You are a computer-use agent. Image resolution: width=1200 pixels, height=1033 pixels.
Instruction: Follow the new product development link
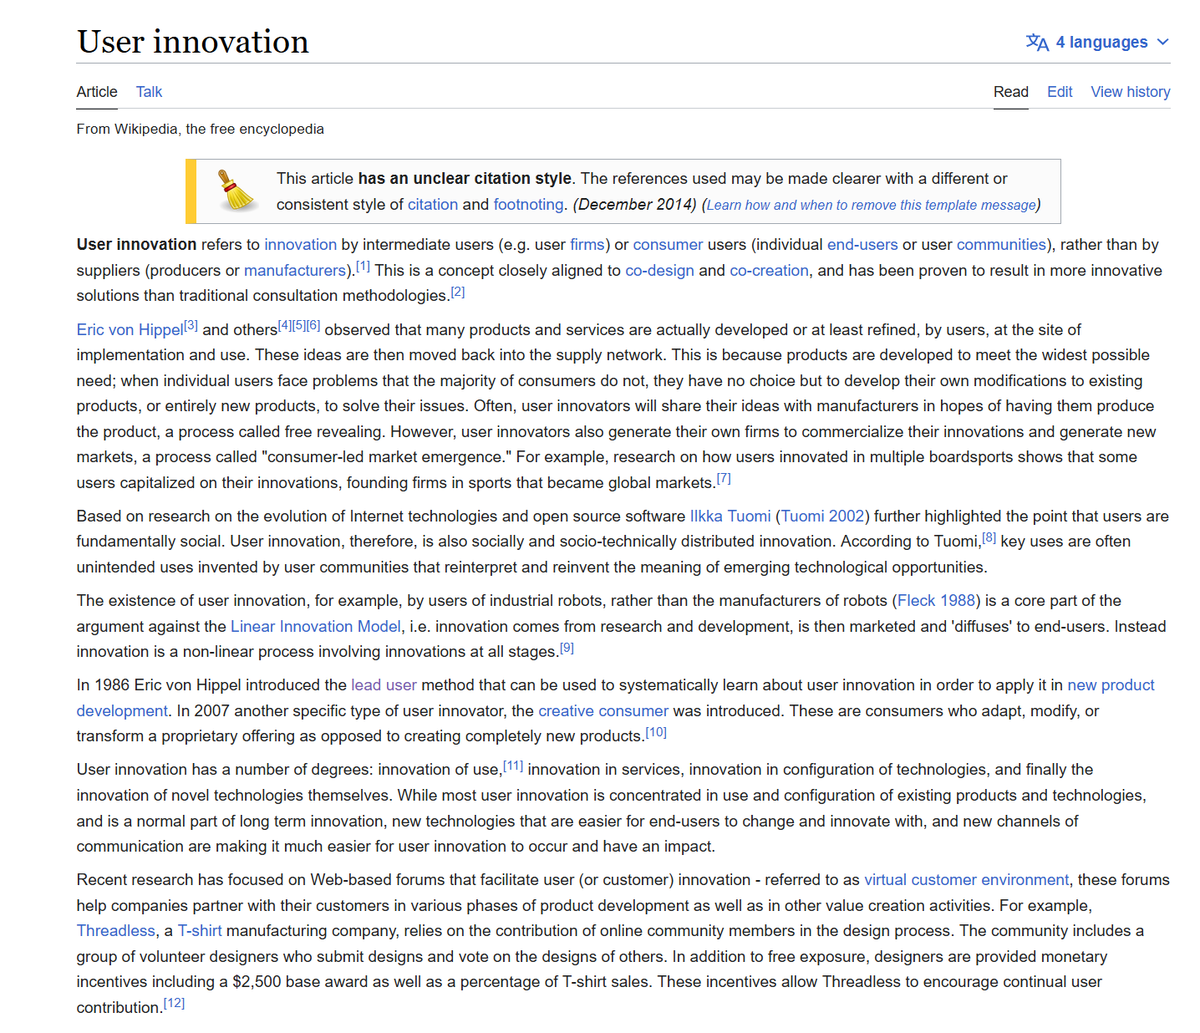pos(1112,684)
